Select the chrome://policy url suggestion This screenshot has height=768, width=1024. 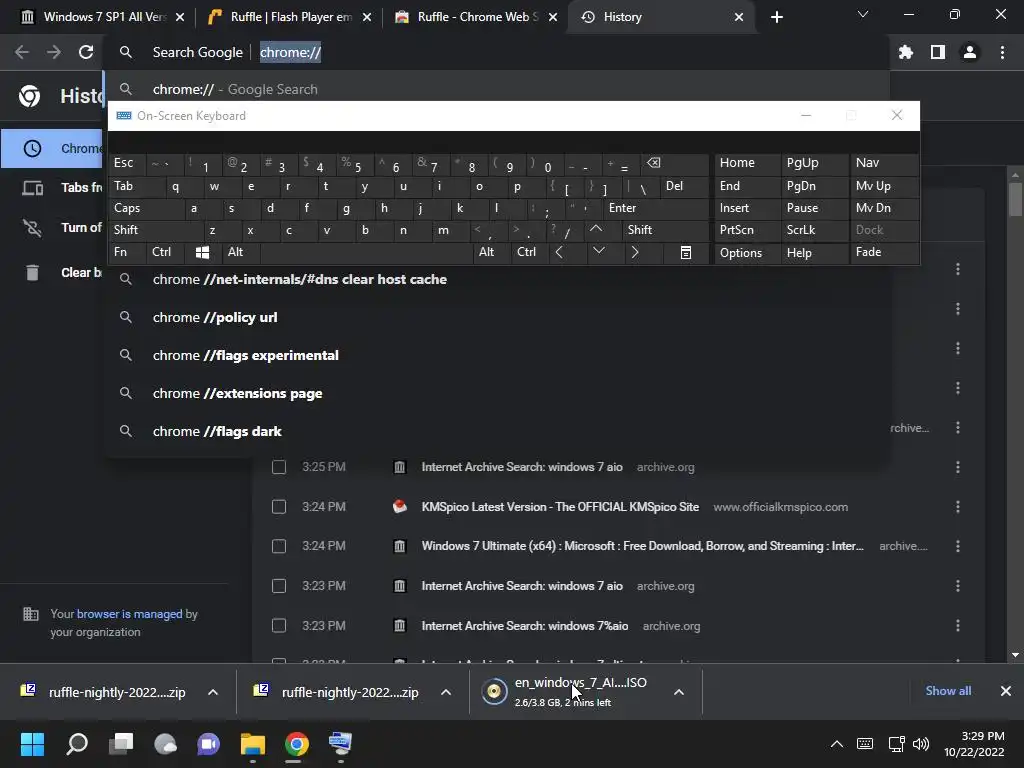(x=499, y=317)
